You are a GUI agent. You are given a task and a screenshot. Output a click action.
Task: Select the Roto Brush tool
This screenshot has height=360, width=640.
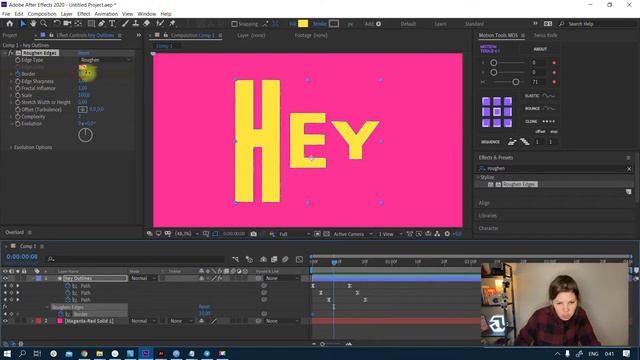click(x=160, y=24)
